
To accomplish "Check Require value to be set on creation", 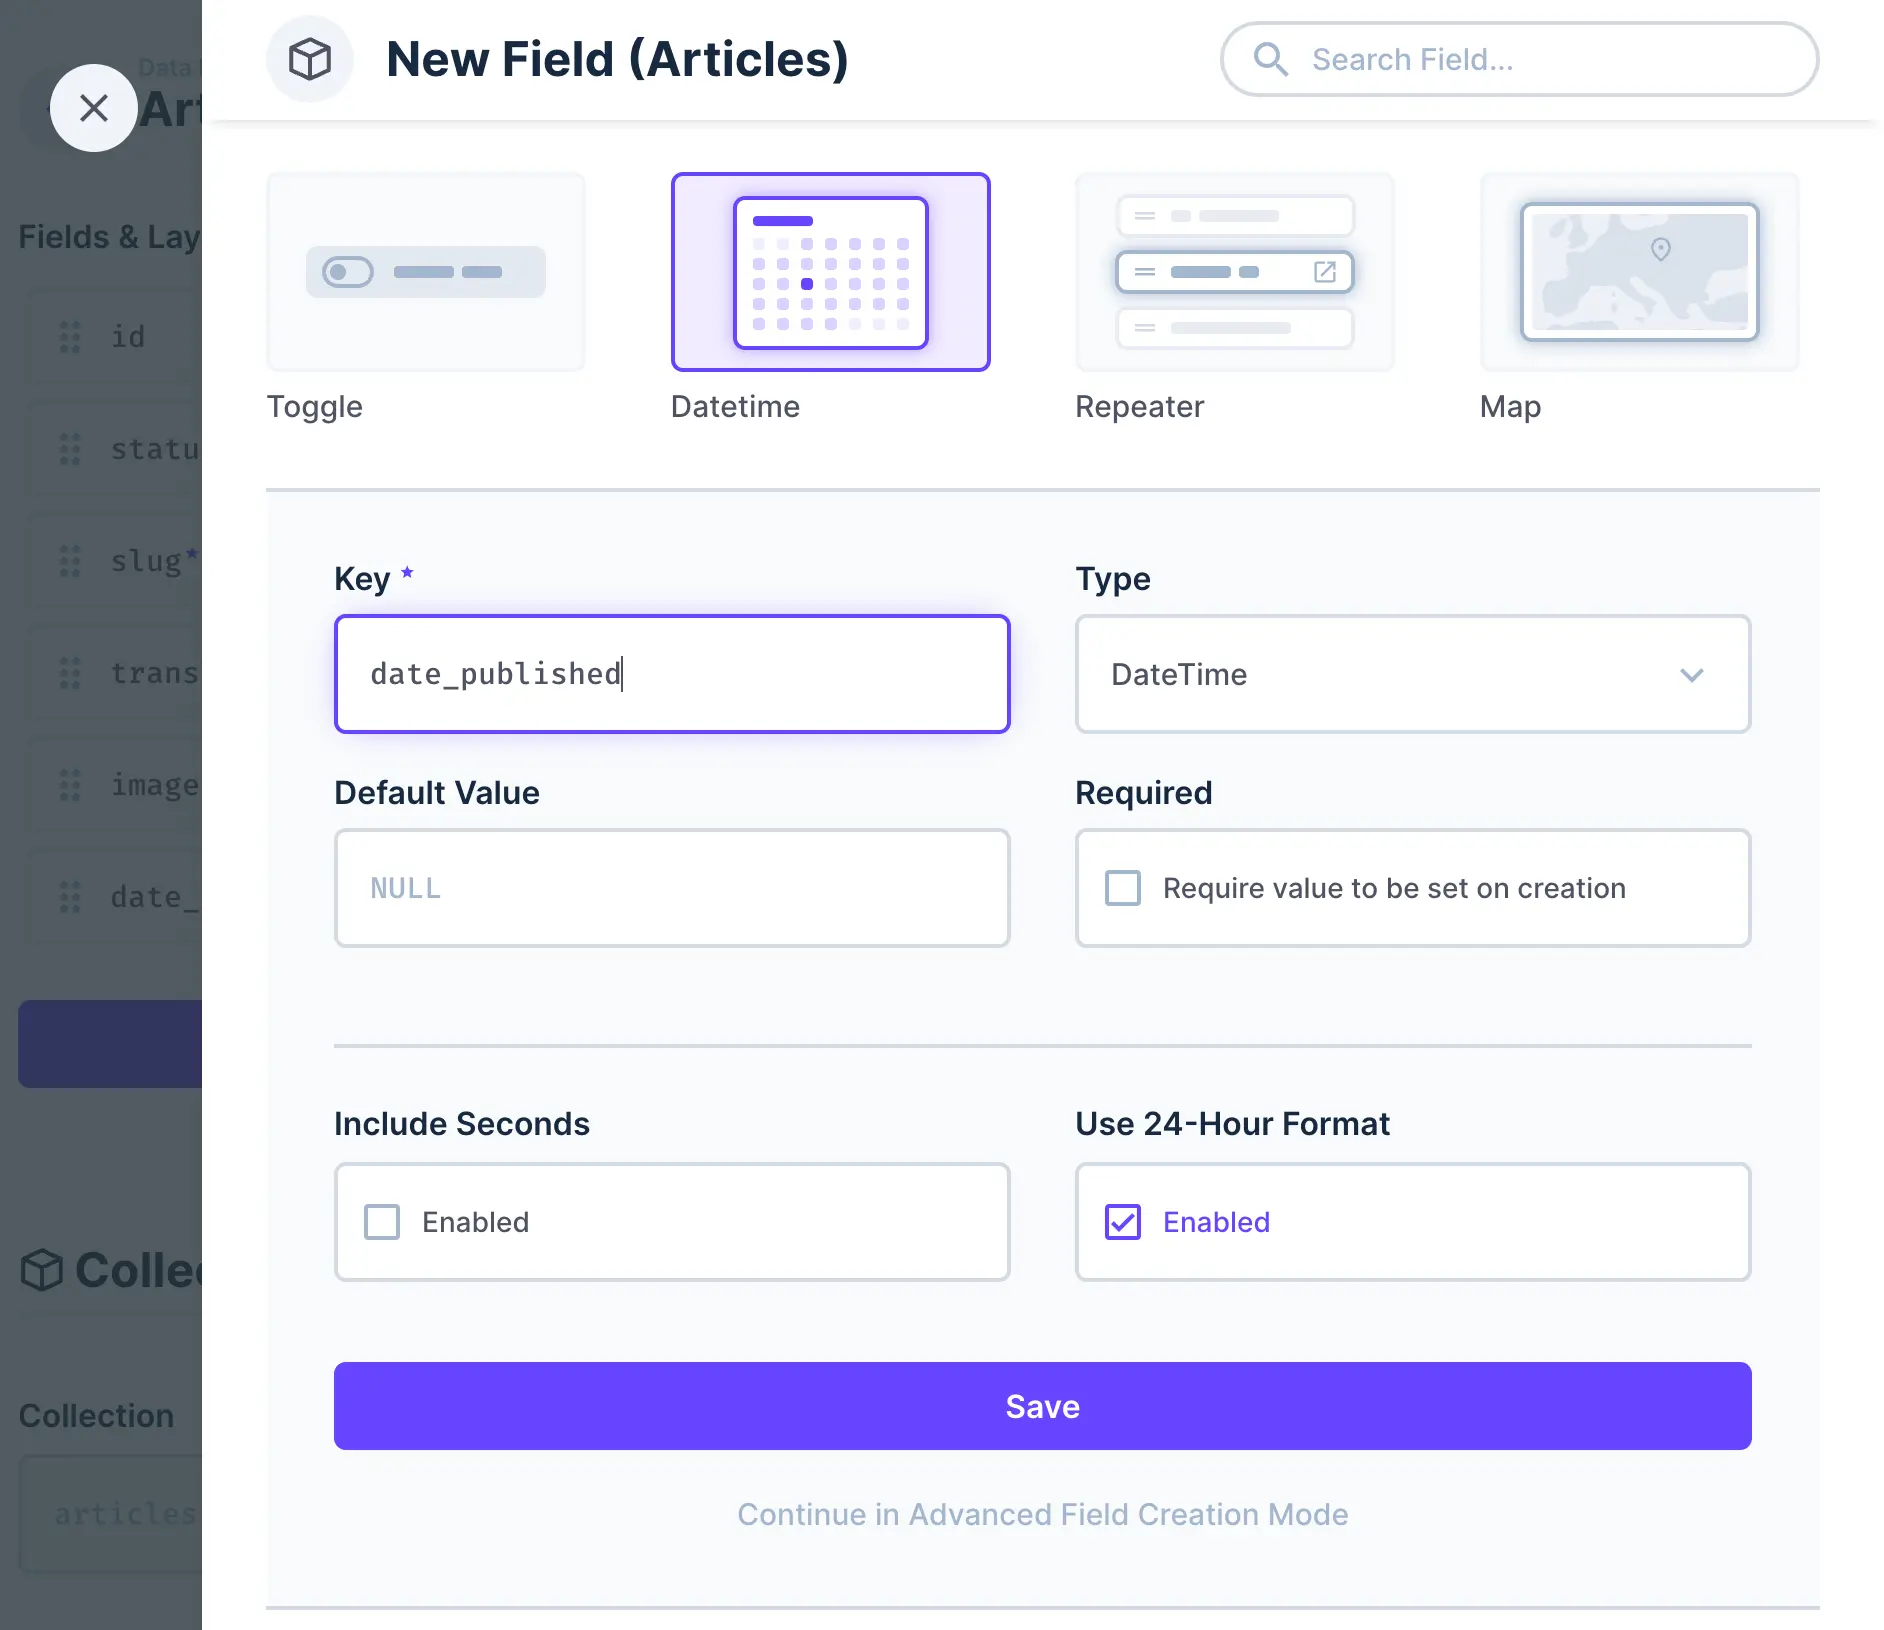I will coord(1123,887).
